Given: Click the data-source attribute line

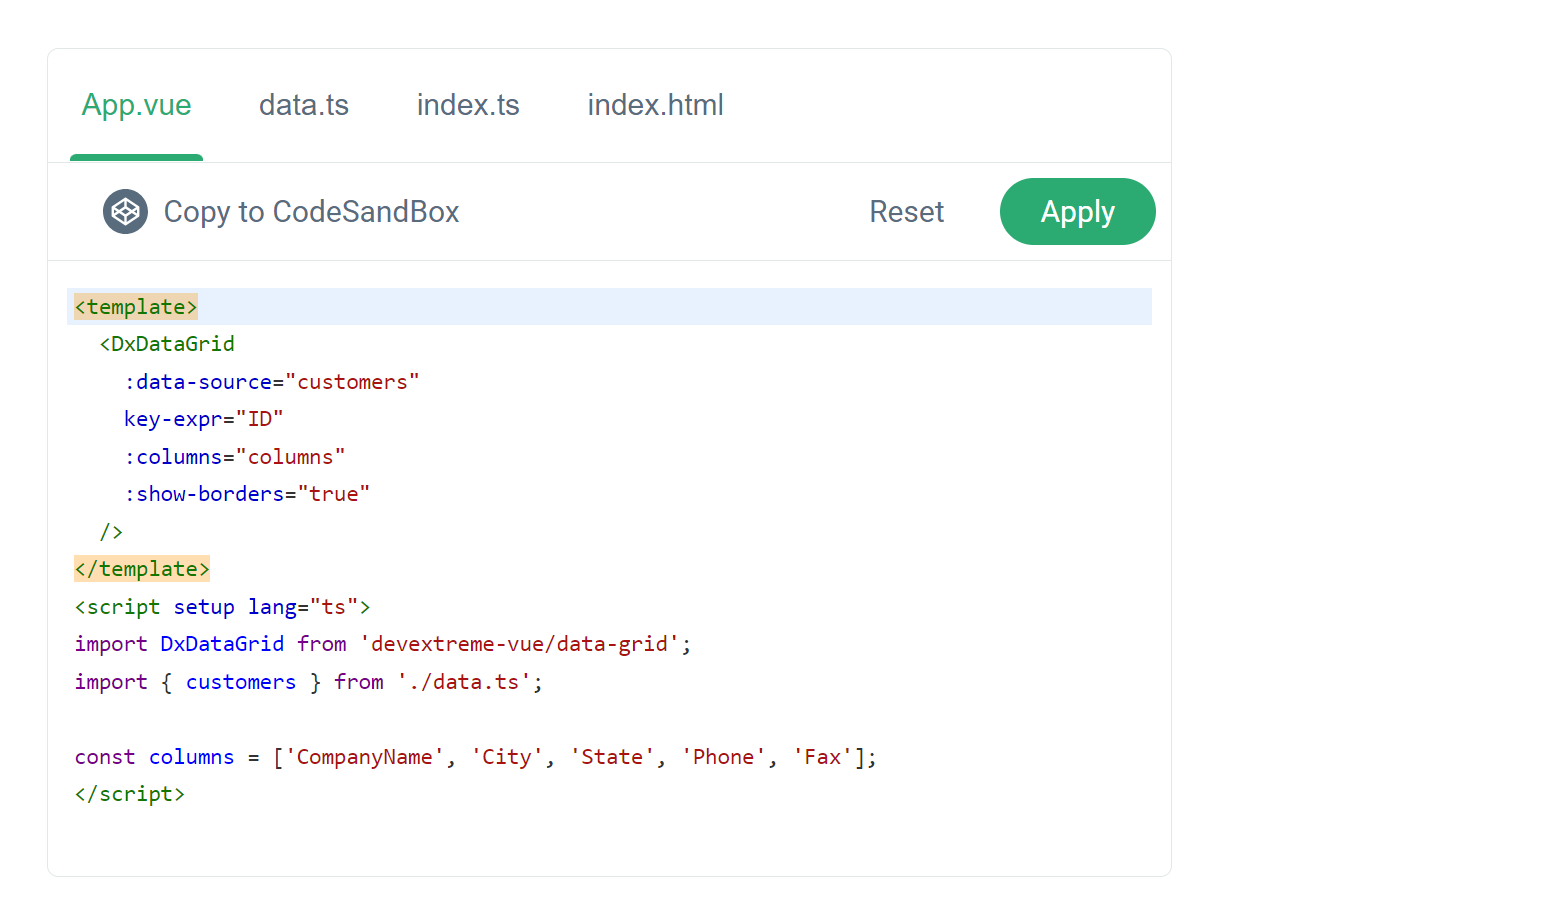Looking at the screenshot, I should (x=271, y=382).
